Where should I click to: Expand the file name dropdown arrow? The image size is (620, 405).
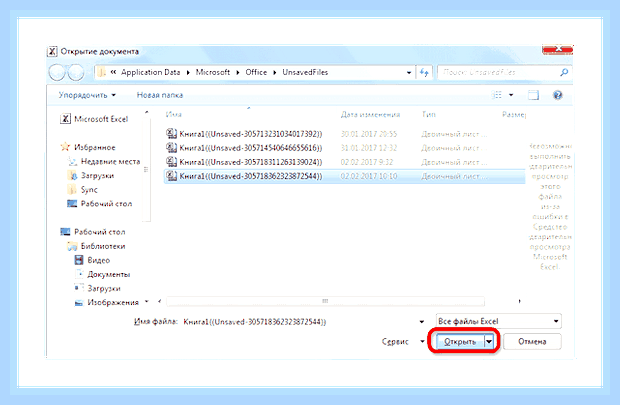(422, 322)
